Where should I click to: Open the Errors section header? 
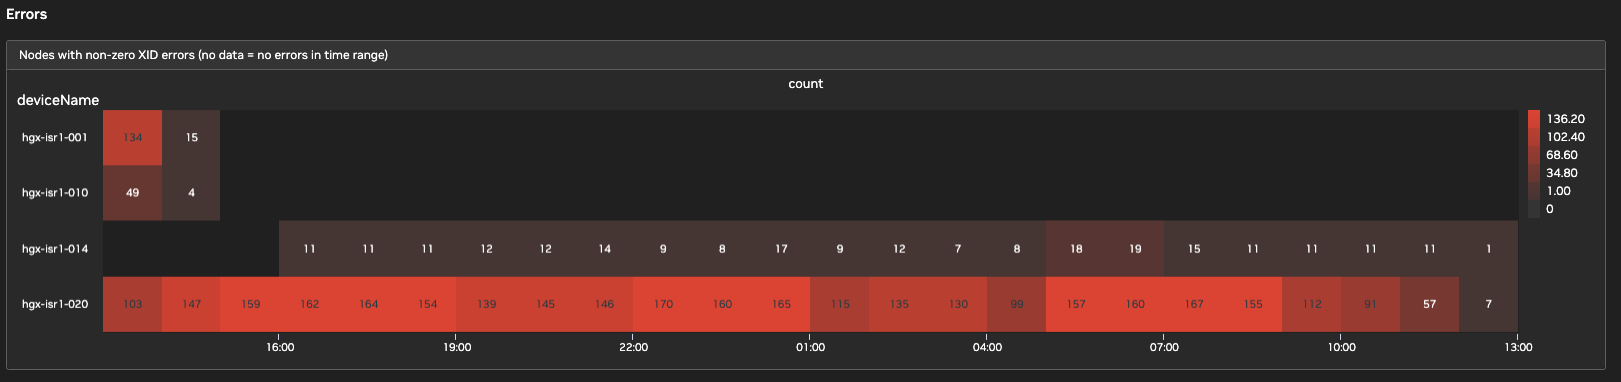coord(27,14)
